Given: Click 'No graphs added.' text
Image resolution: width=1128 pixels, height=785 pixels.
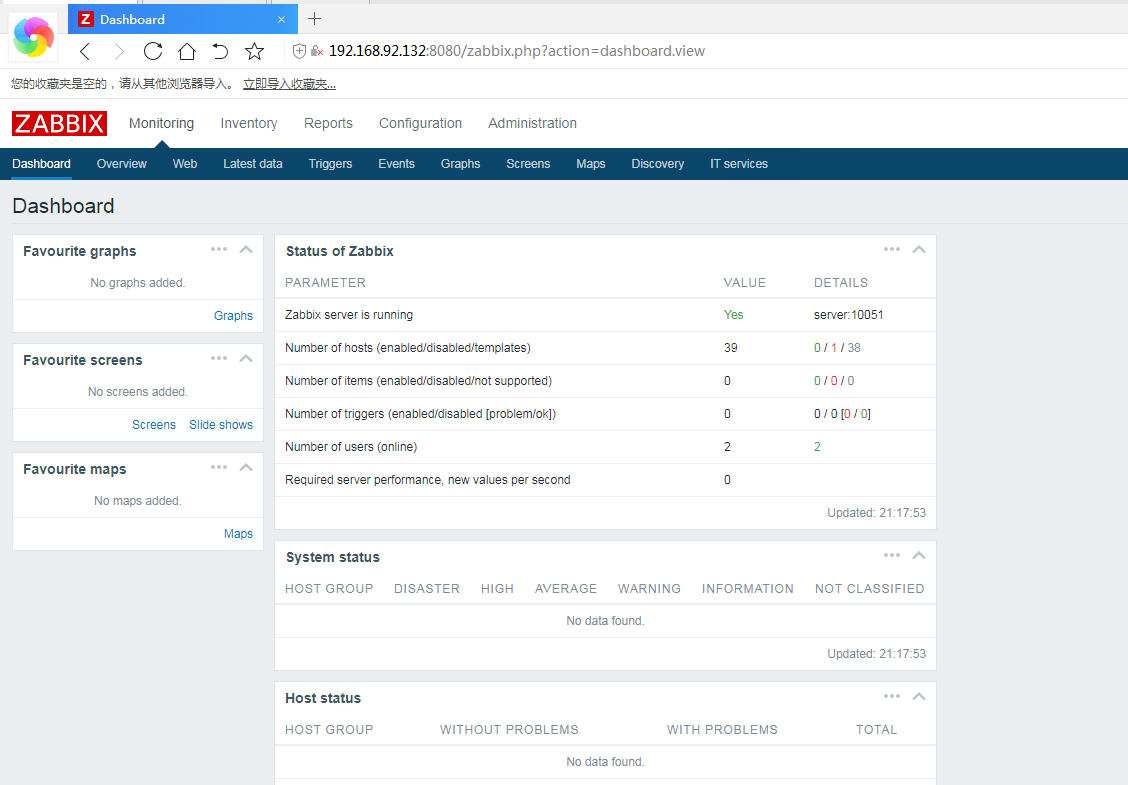Looking at the screenshot, I should [137, 283].
